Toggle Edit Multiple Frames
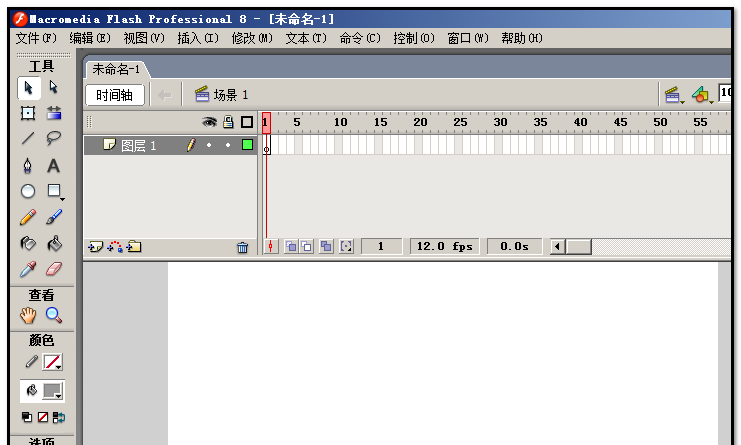Image resolution: width=741 pixels, height=445 pixels. (x=326, y=246)
